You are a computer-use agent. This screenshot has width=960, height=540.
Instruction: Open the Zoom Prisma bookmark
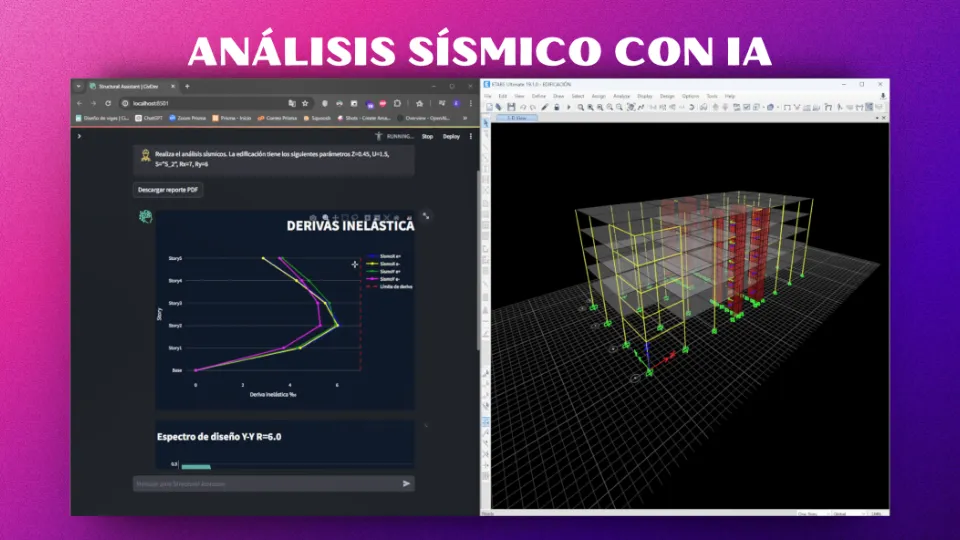click(x=187, y=118)
